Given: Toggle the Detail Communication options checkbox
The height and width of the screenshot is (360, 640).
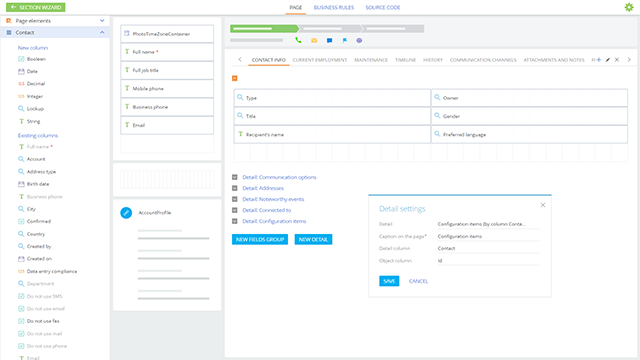Looking at the screenshot, I should [x=235, y=177].
